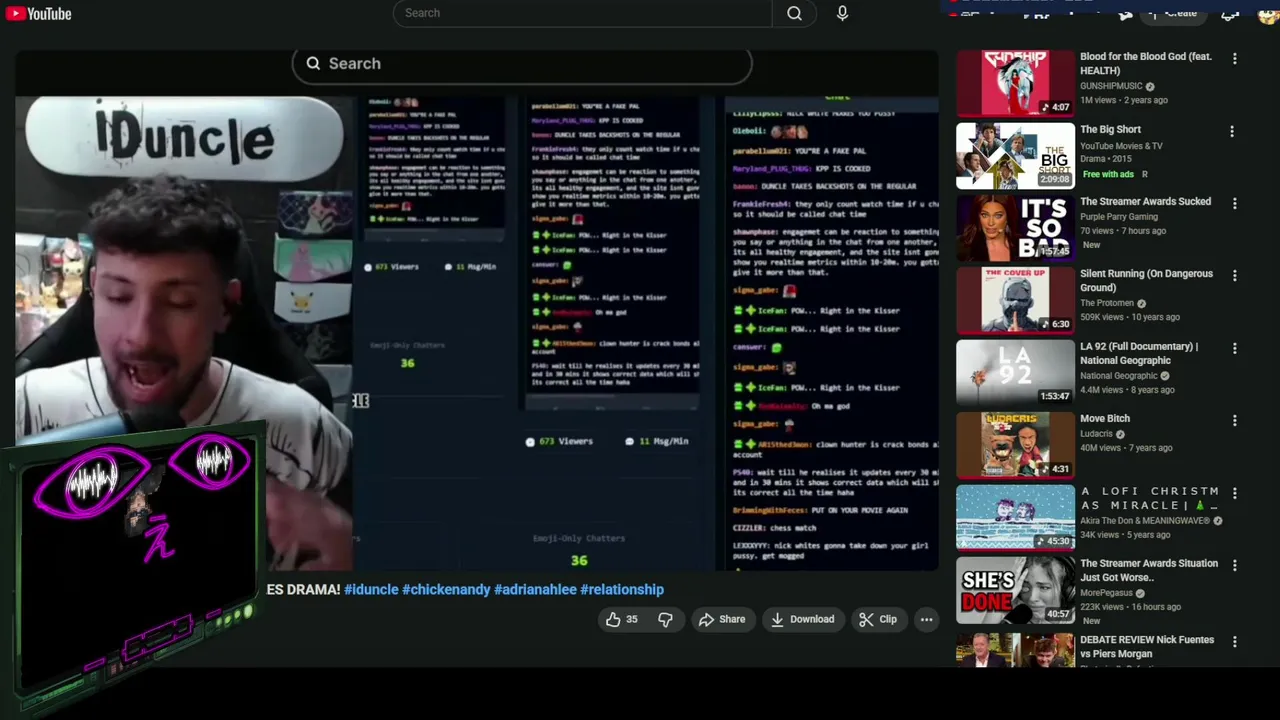Visit Purple Parry Gaming channel
Screen dimensions: 1280x720
(1118, 216)
